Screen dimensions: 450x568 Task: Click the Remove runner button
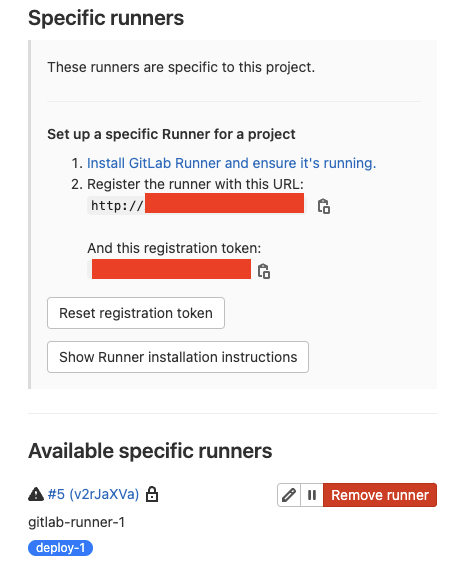coord(380,495)
